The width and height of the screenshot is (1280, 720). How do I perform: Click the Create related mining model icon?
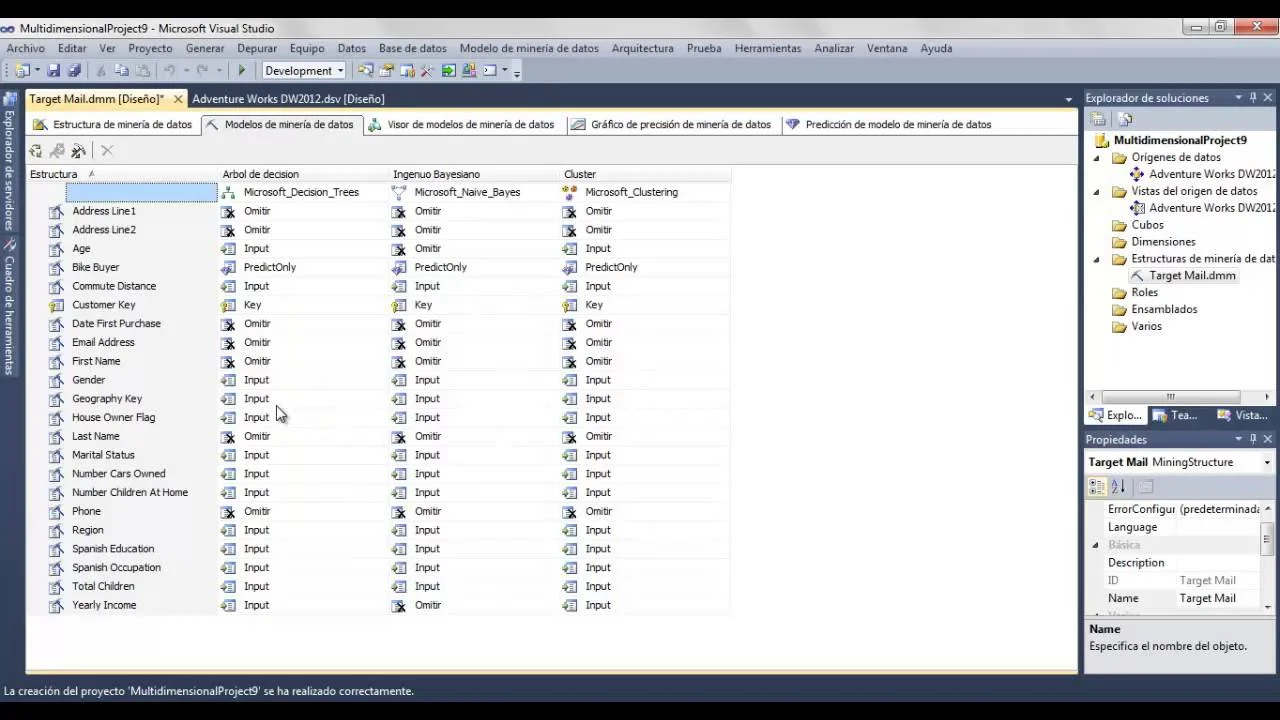pos(35,150)
